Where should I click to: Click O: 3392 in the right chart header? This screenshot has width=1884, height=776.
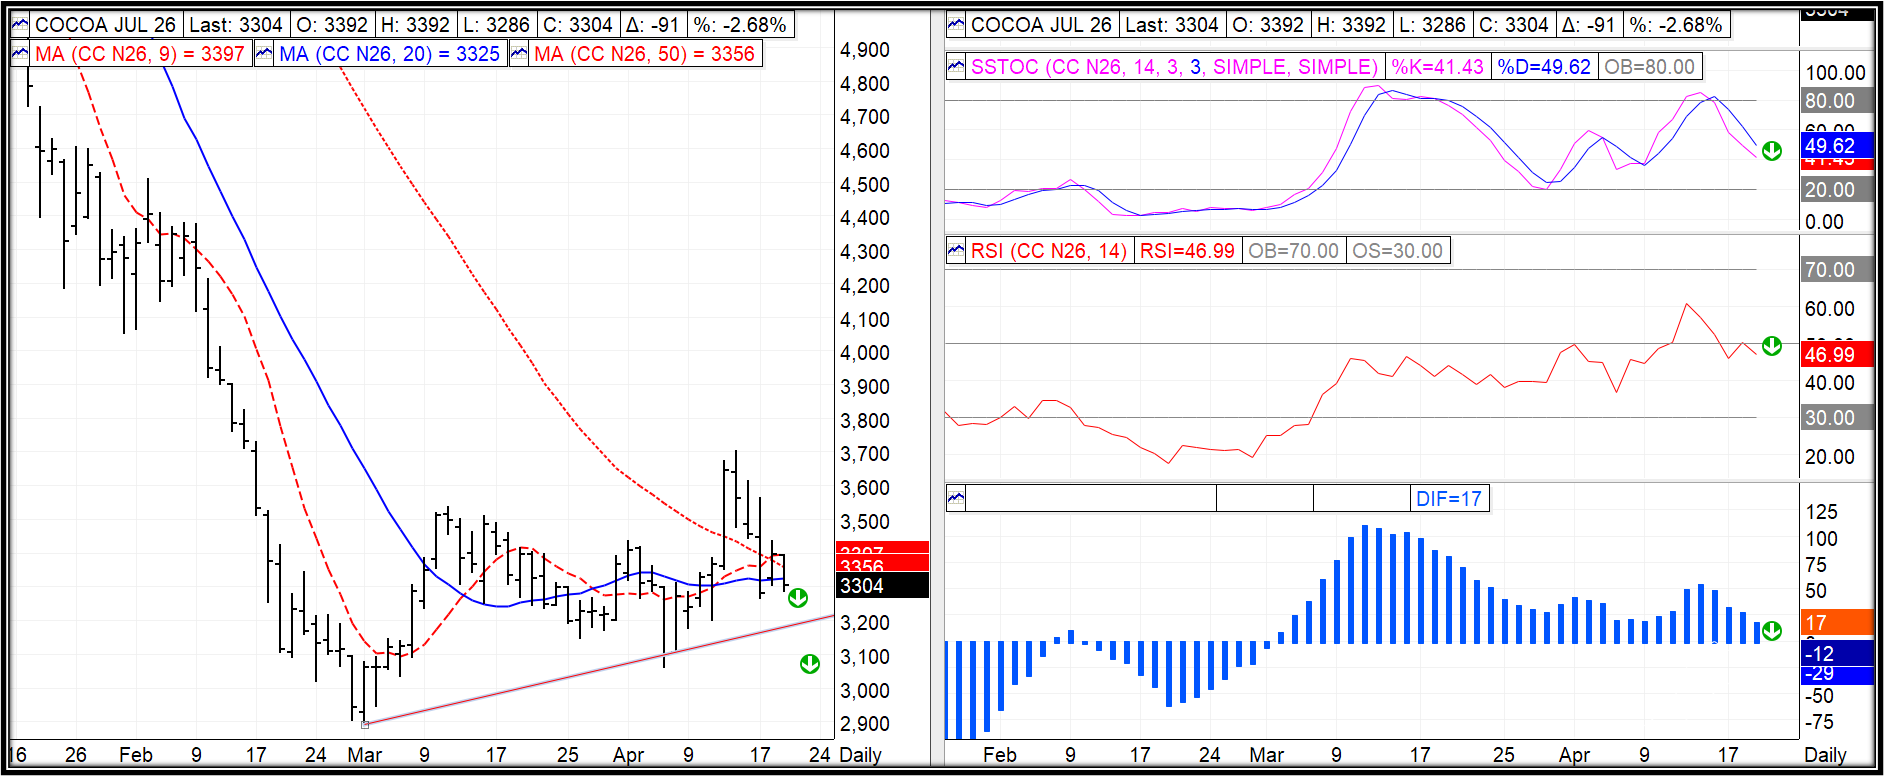(x=1268, y=25)
